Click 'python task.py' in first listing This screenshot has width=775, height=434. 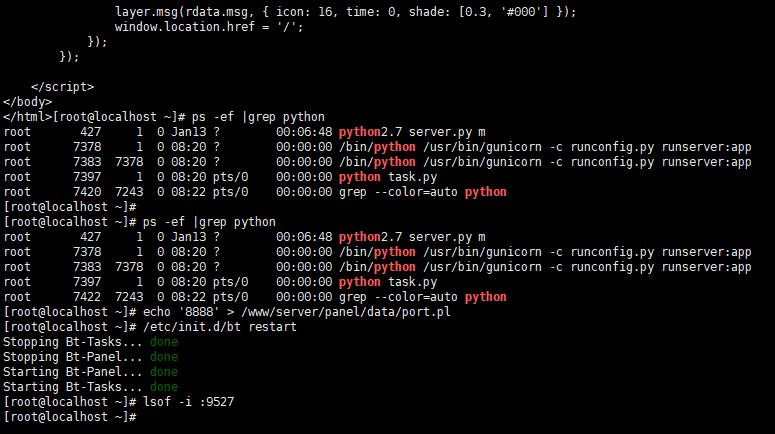click(x=388, y=177)
